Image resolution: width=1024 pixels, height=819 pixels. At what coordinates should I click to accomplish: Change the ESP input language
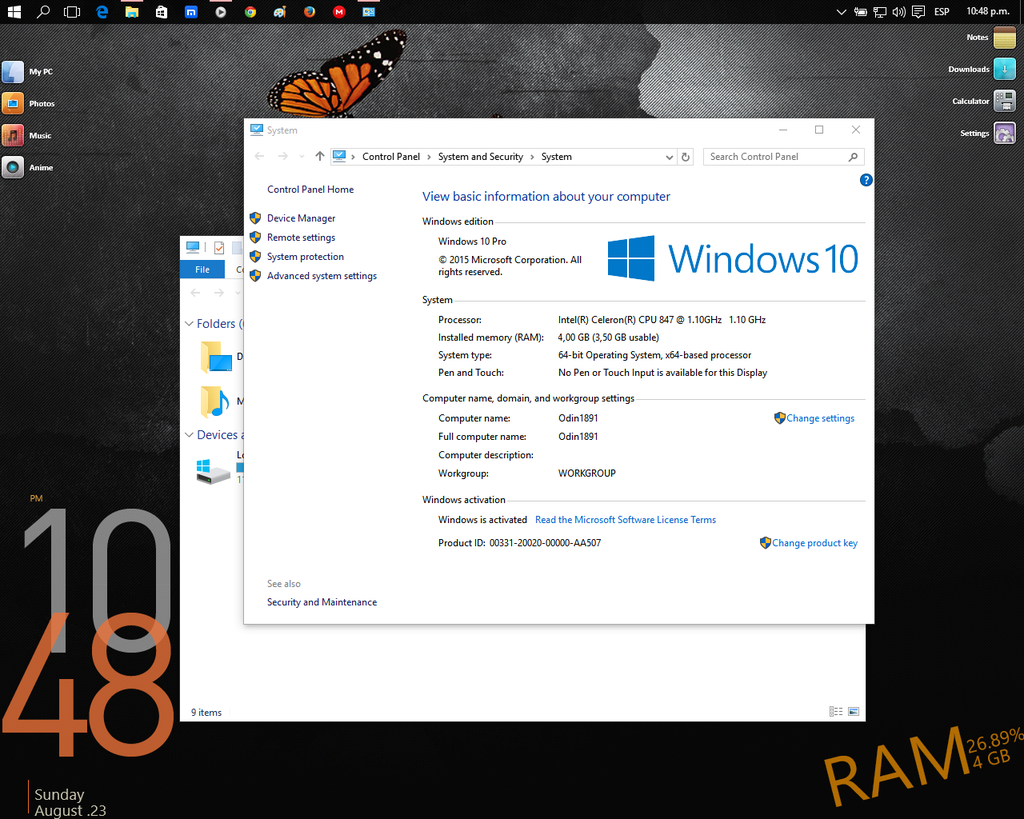click(x=942, y=12)
